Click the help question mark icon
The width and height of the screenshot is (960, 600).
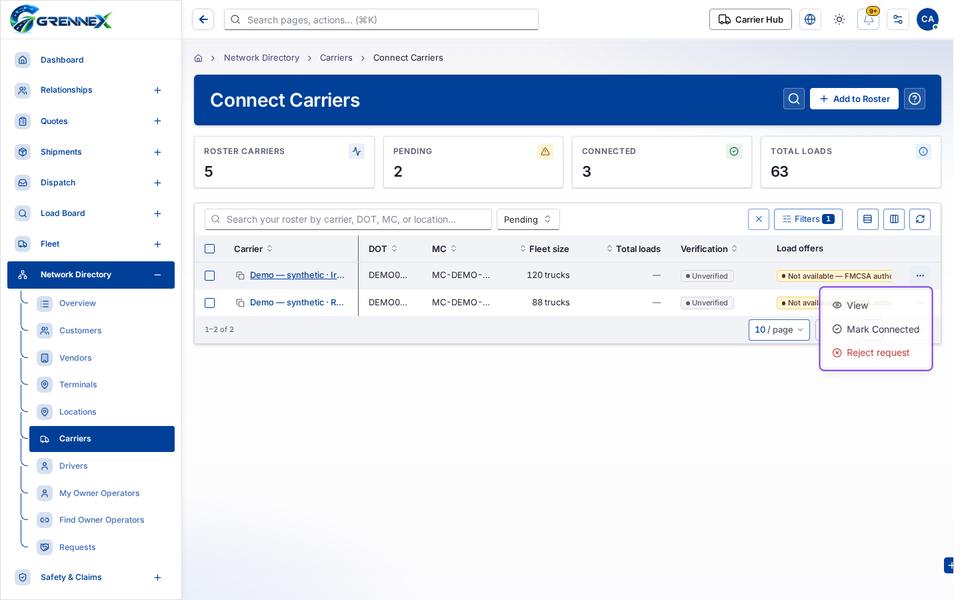pos(914,99)
